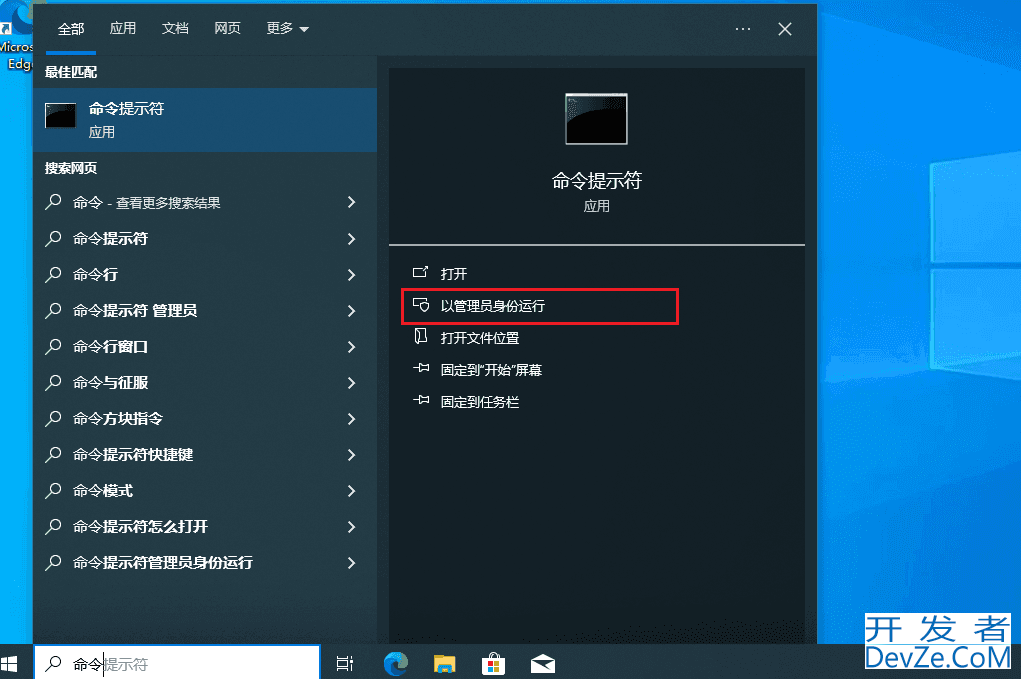
Task: Expand arrow for 命令行窗口
Action: coord(352,347)
